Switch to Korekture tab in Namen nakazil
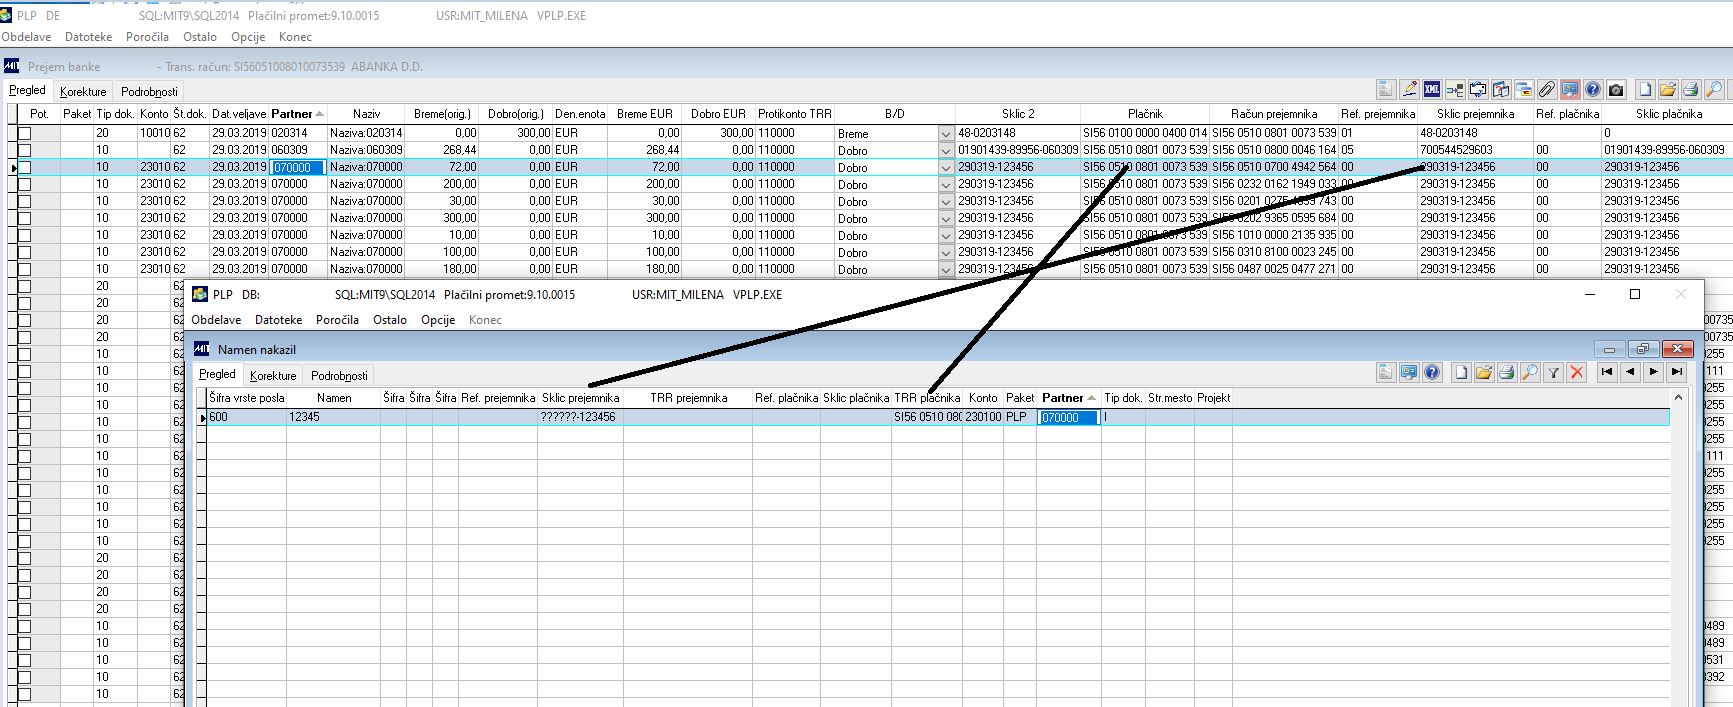The image size is (1733, 707). tap(273, 375)
